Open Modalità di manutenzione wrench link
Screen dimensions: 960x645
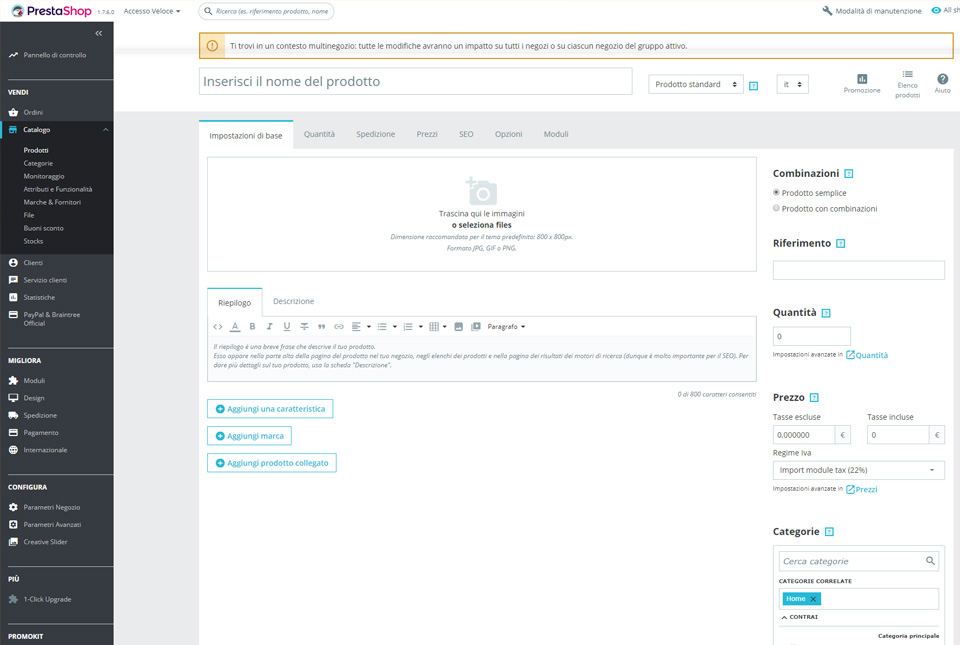[x=872, y=11]
